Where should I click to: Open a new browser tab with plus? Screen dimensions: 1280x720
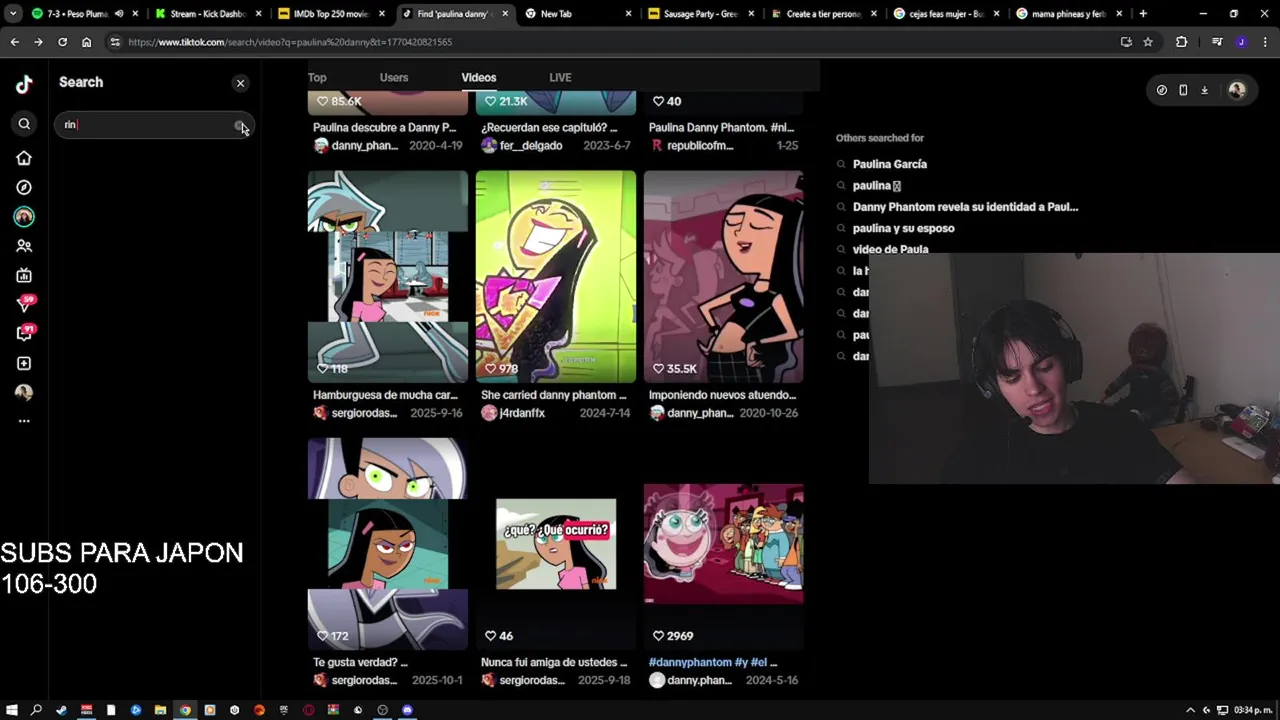[x=1143, y=14]
